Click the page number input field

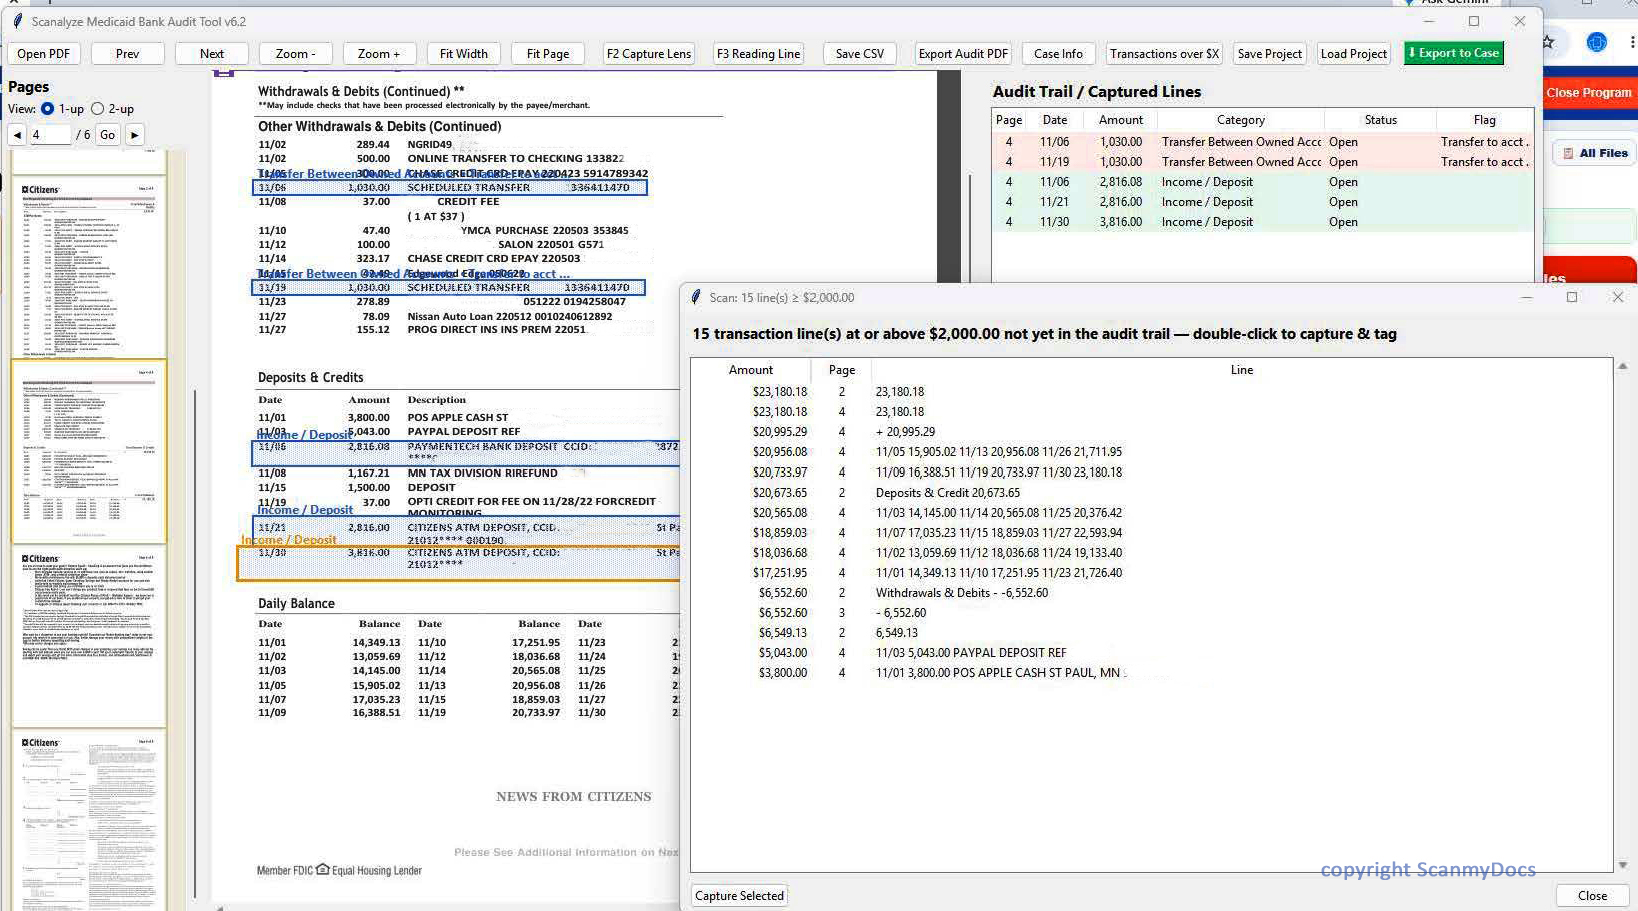[x=50, y=134]
